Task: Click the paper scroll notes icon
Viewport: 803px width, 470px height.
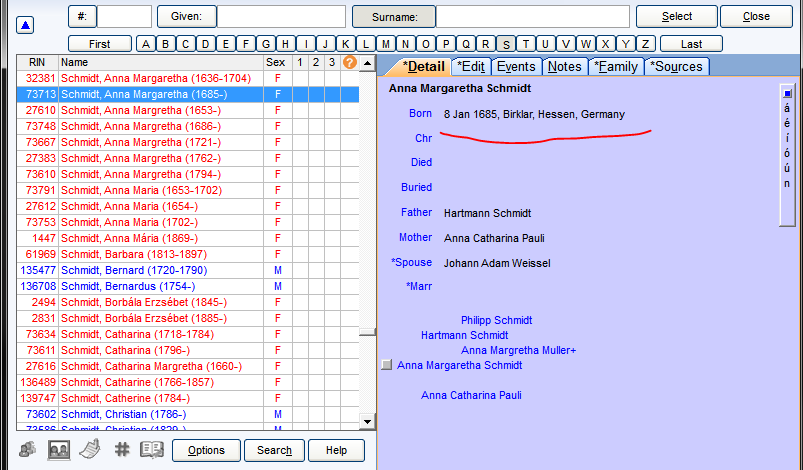Action: (90, 450)
